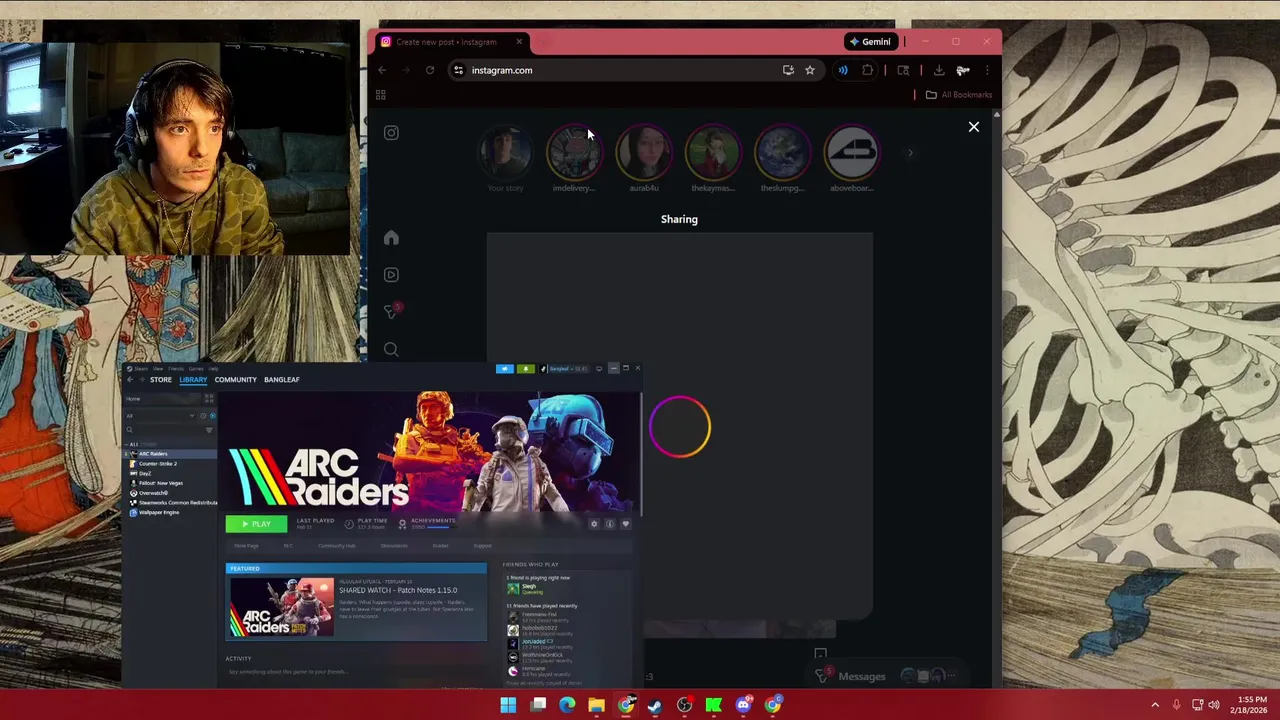View thekaymas story
This screenshot has width=1280, height=720.
coord(713,153)
